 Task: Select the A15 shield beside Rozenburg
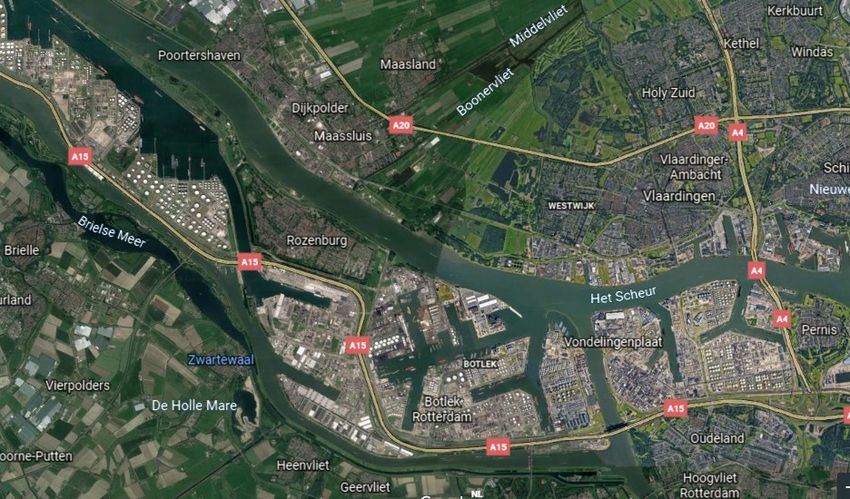pyautogui.click(x=249, y=262)
